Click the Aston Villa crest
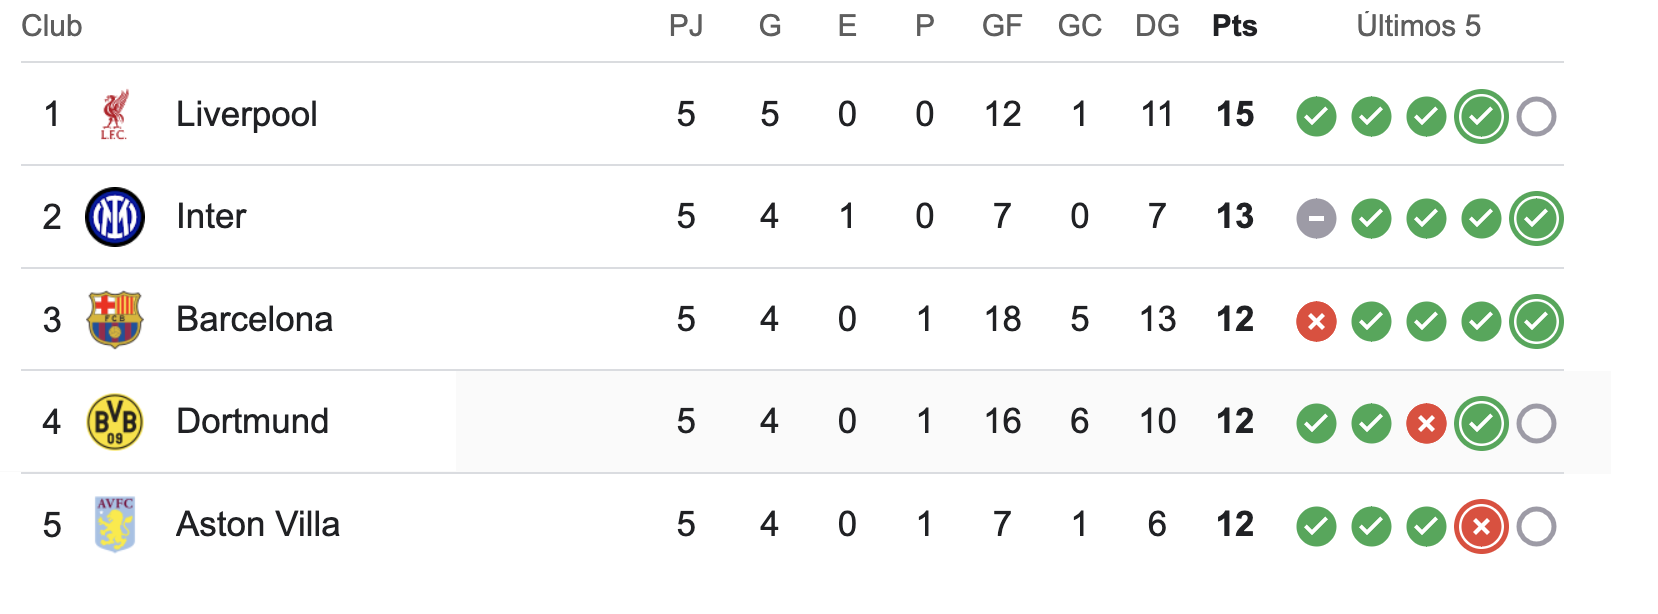The image size is (1658, 614). point(115,524)
